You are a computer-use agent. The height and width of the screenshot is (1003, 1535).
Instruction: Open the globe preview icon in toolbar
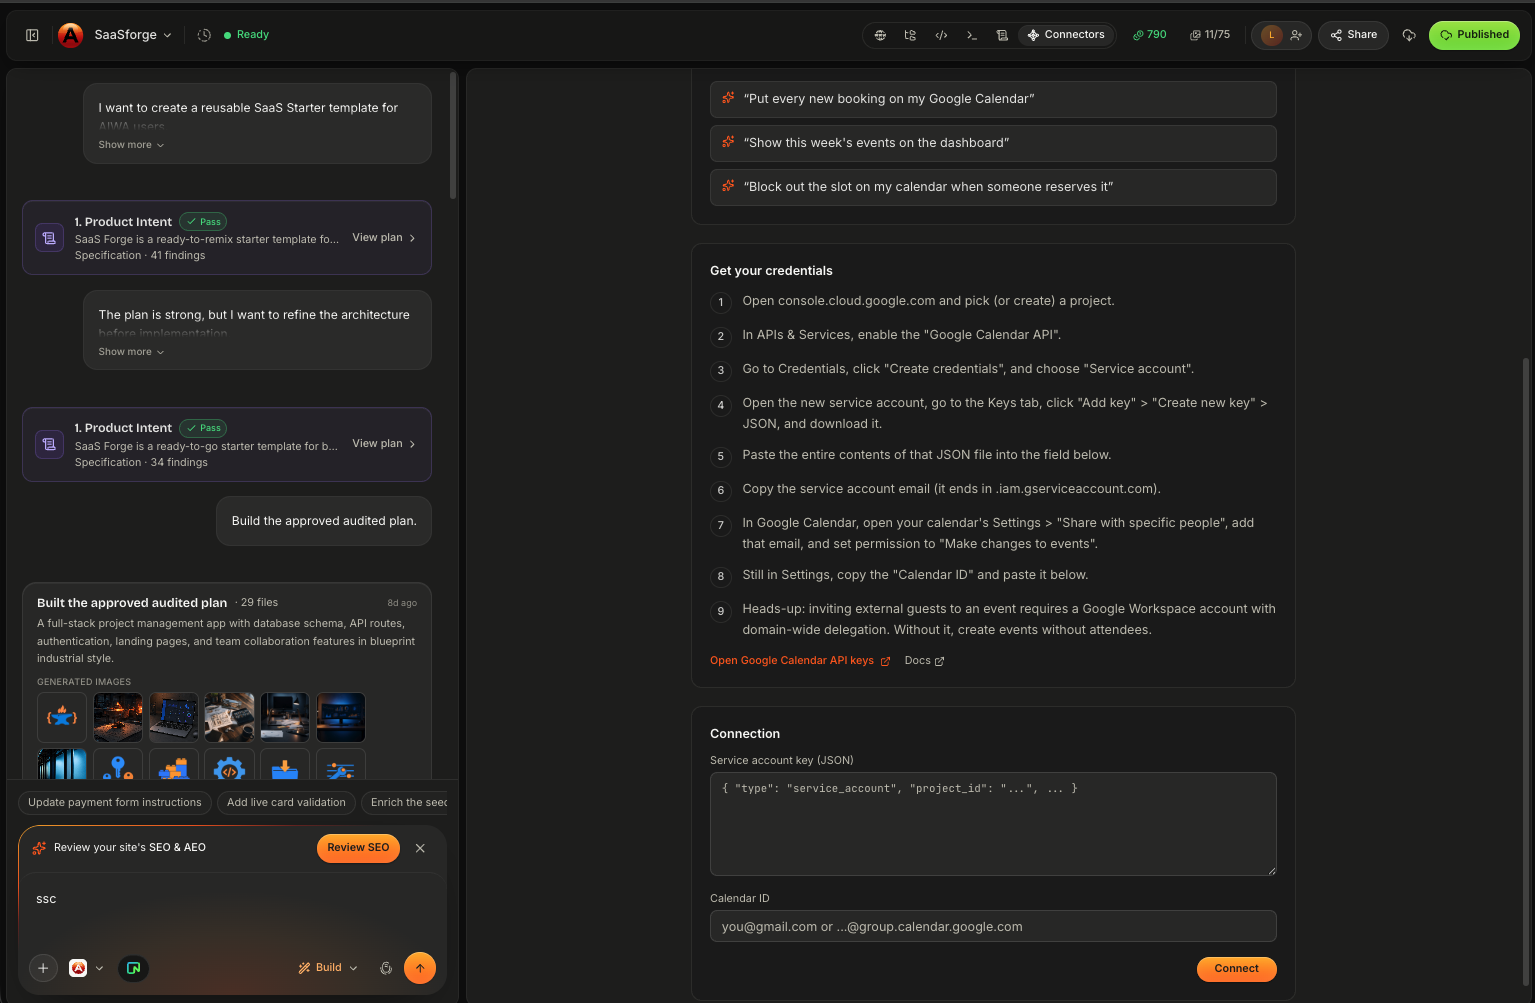[x=880, y=35]
